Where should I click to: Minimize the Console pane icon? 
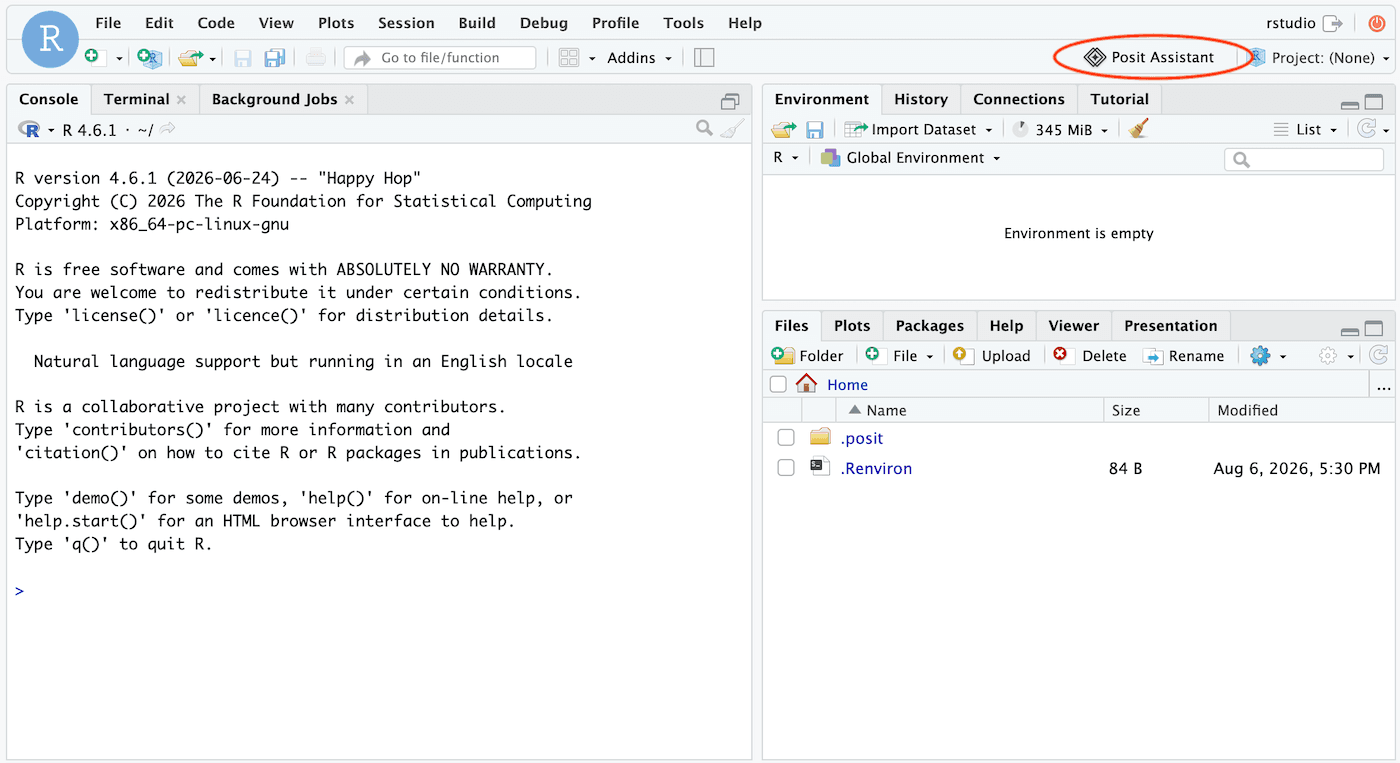click(730, 101)
